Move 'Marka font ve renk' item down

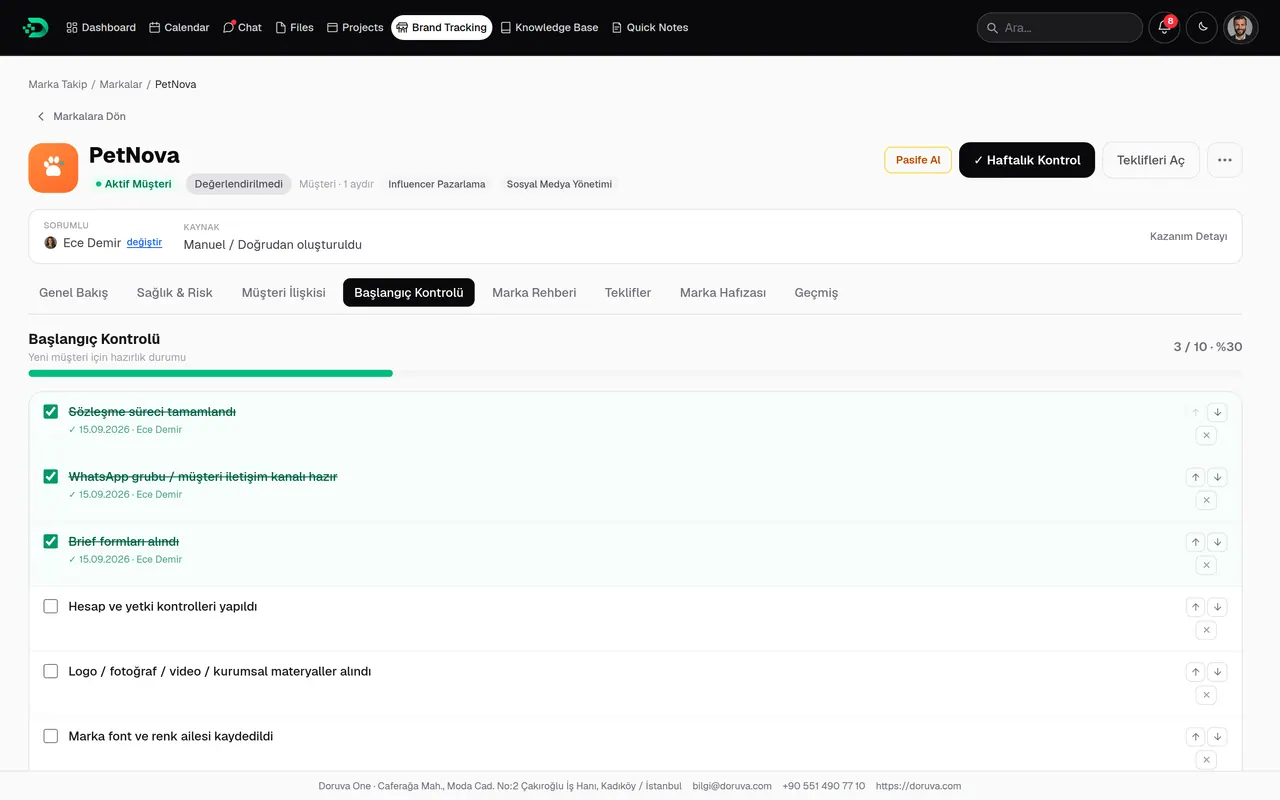click(1217, 737)
